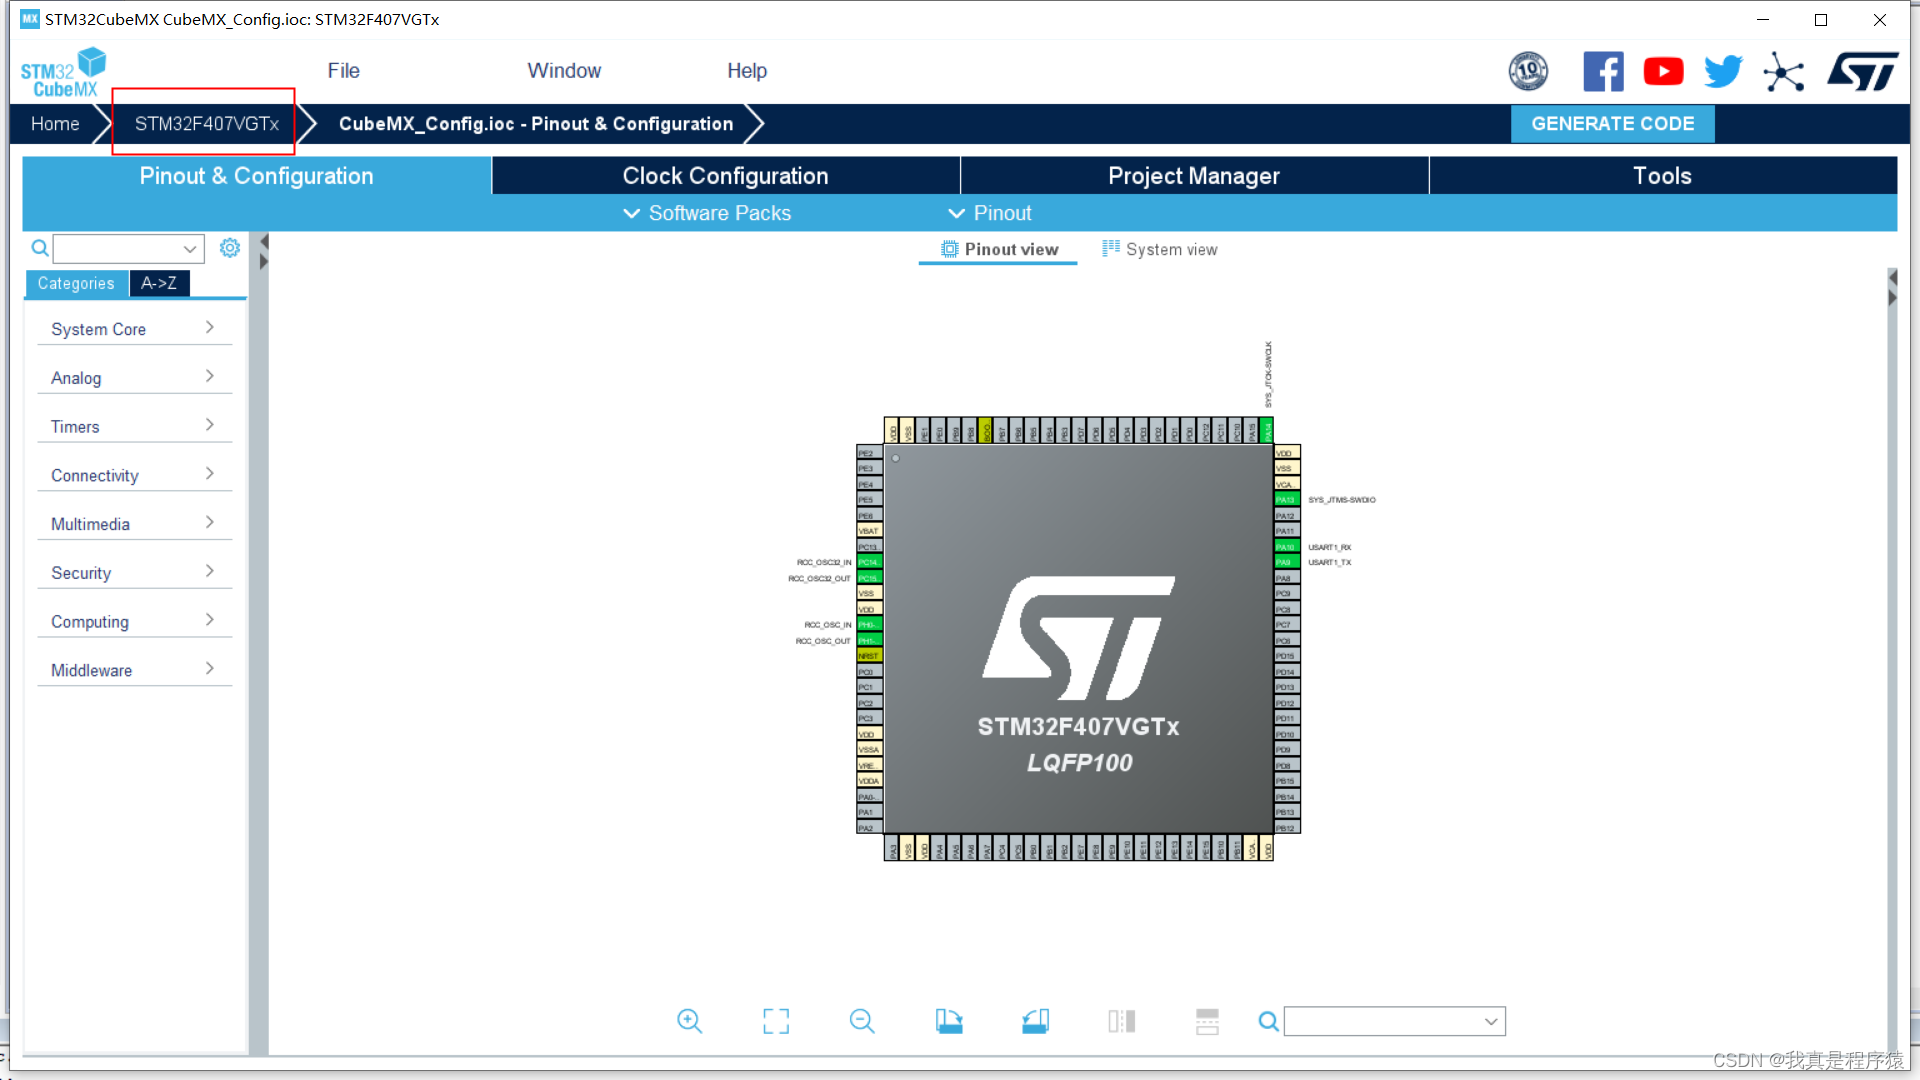Show the System view
The width and height of the screenshot is (1920, 1080).
[1159, 249]
